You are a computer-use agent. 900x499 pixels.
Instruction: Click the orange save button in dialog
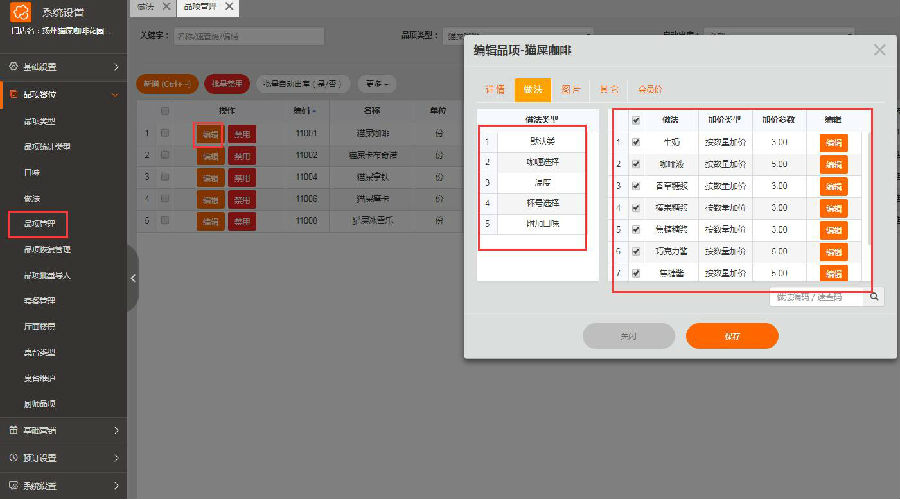[x=732, y=336]
